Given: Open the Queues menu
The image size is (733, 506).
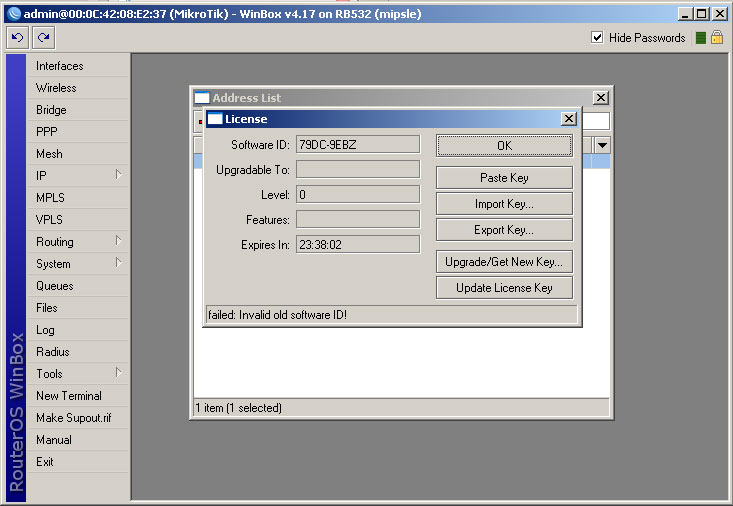Looking at the screenshot, I should click(78, 286).
